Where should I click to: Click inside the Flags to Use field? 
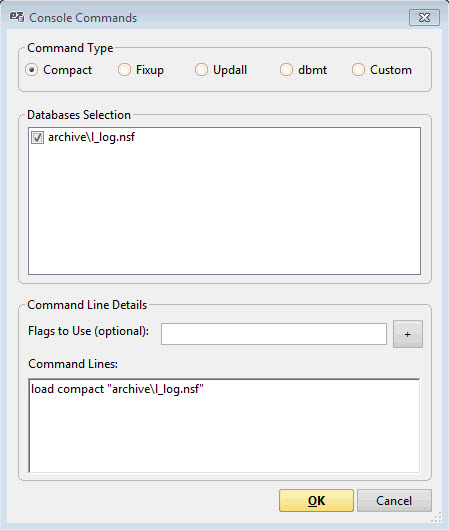274,334
